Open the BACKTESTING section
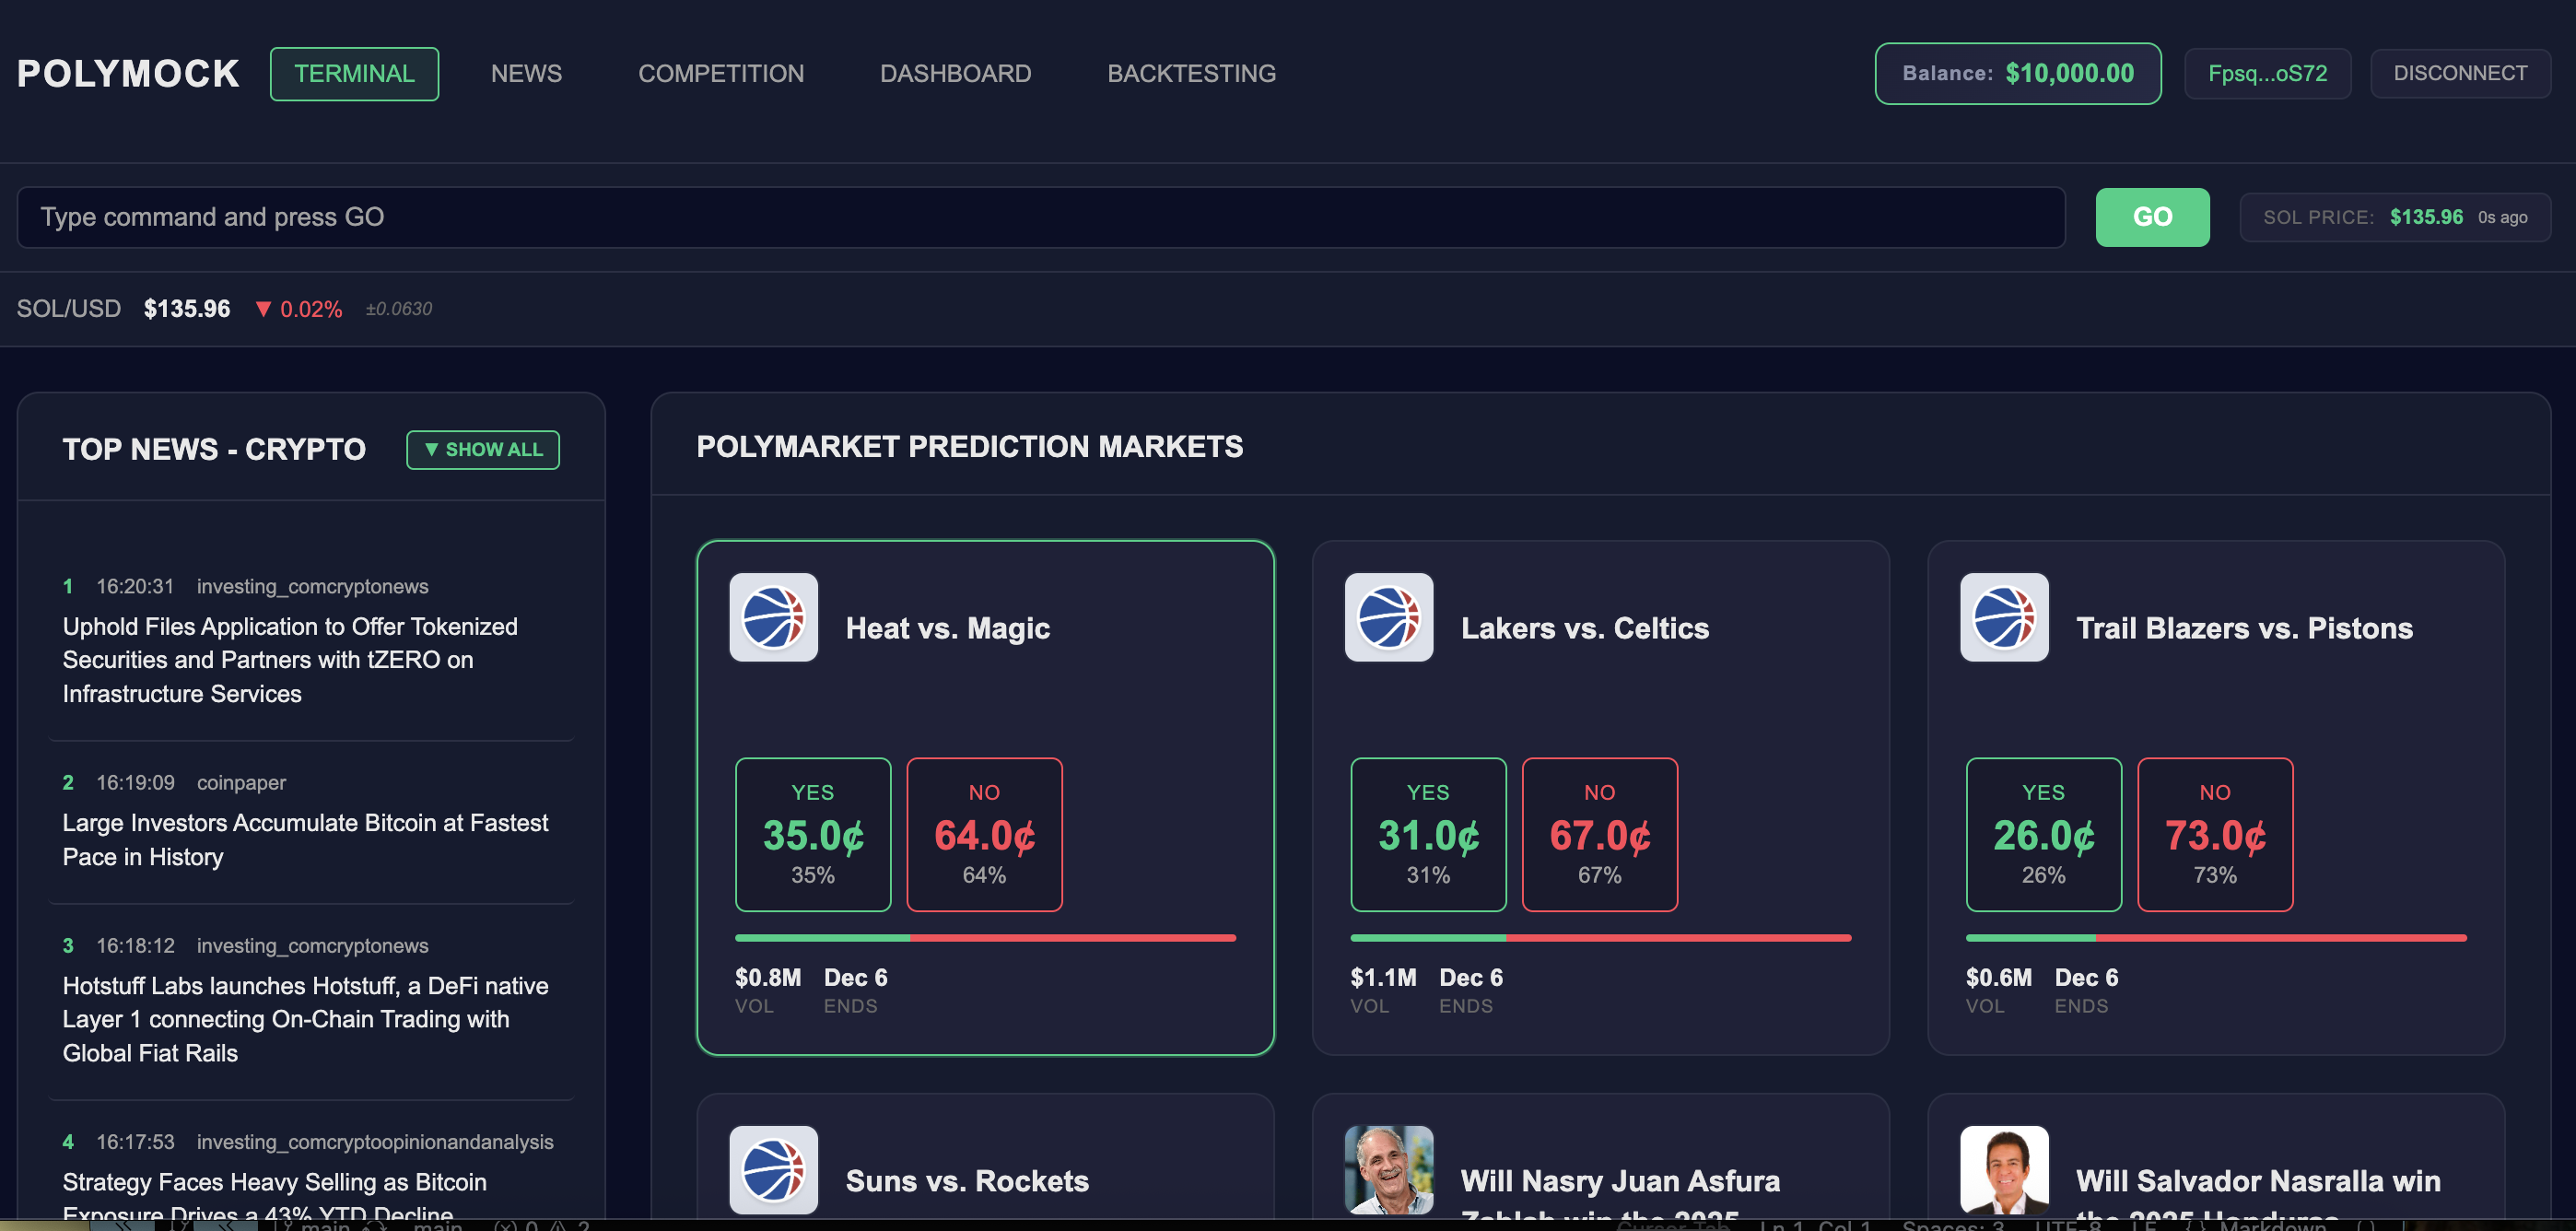 pyautogui.click(x=1191, y=72)
